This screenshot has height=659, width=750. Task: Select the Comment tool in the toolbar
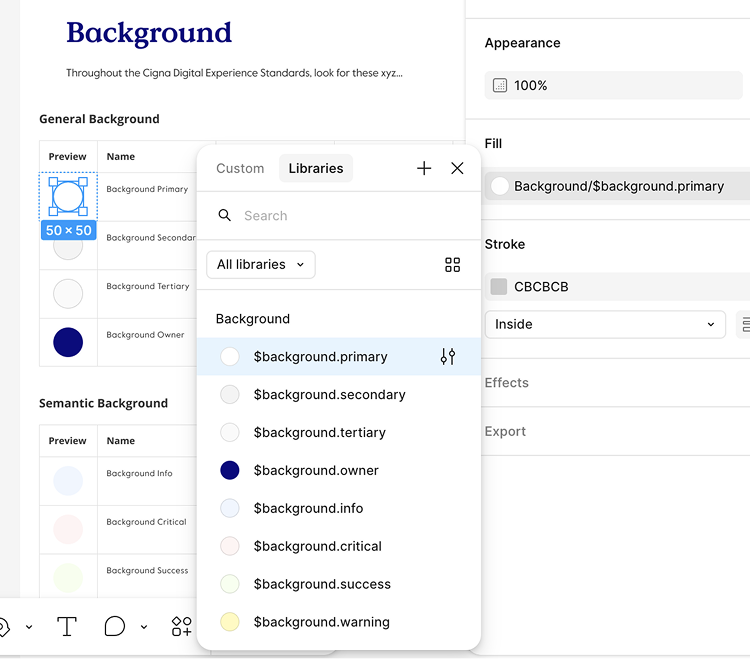115,627
